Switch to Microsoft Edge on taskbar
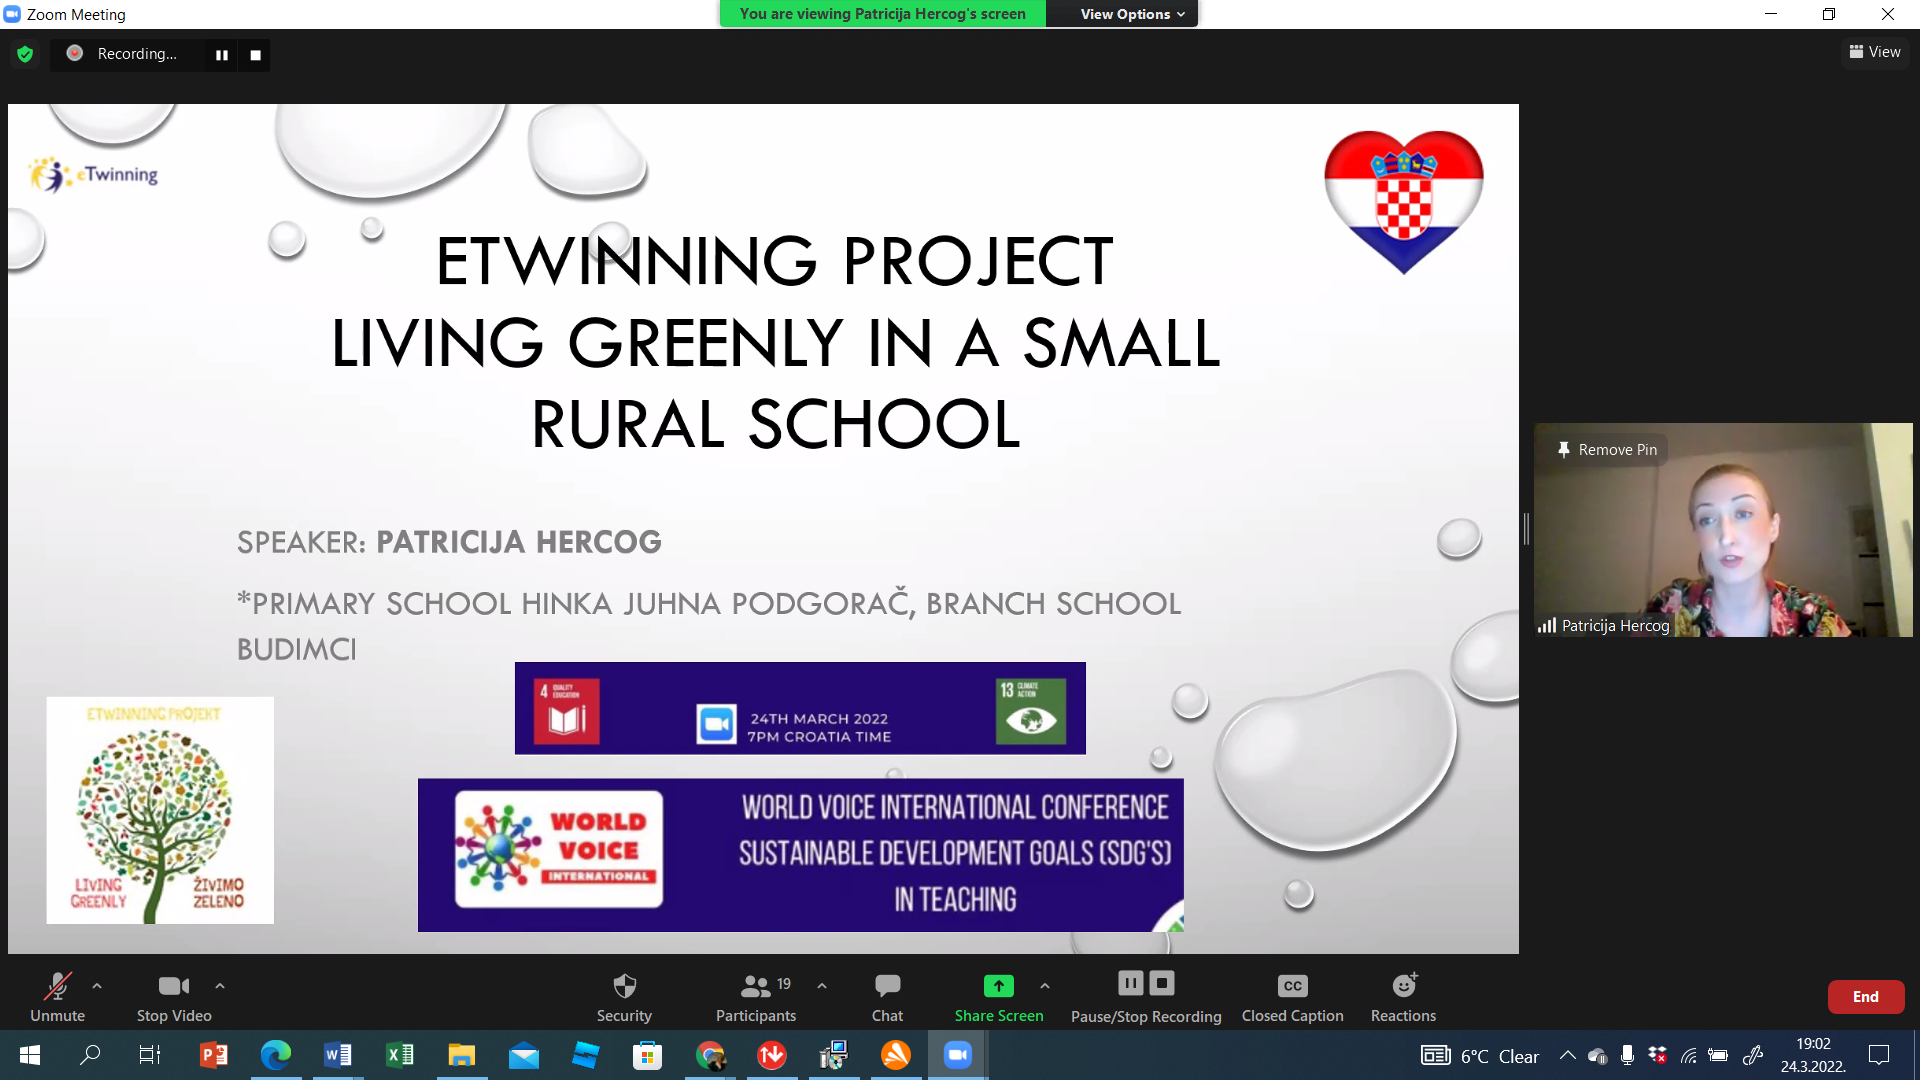The height and width of the screenshot is (1080, 1920). click(275, 1055)
